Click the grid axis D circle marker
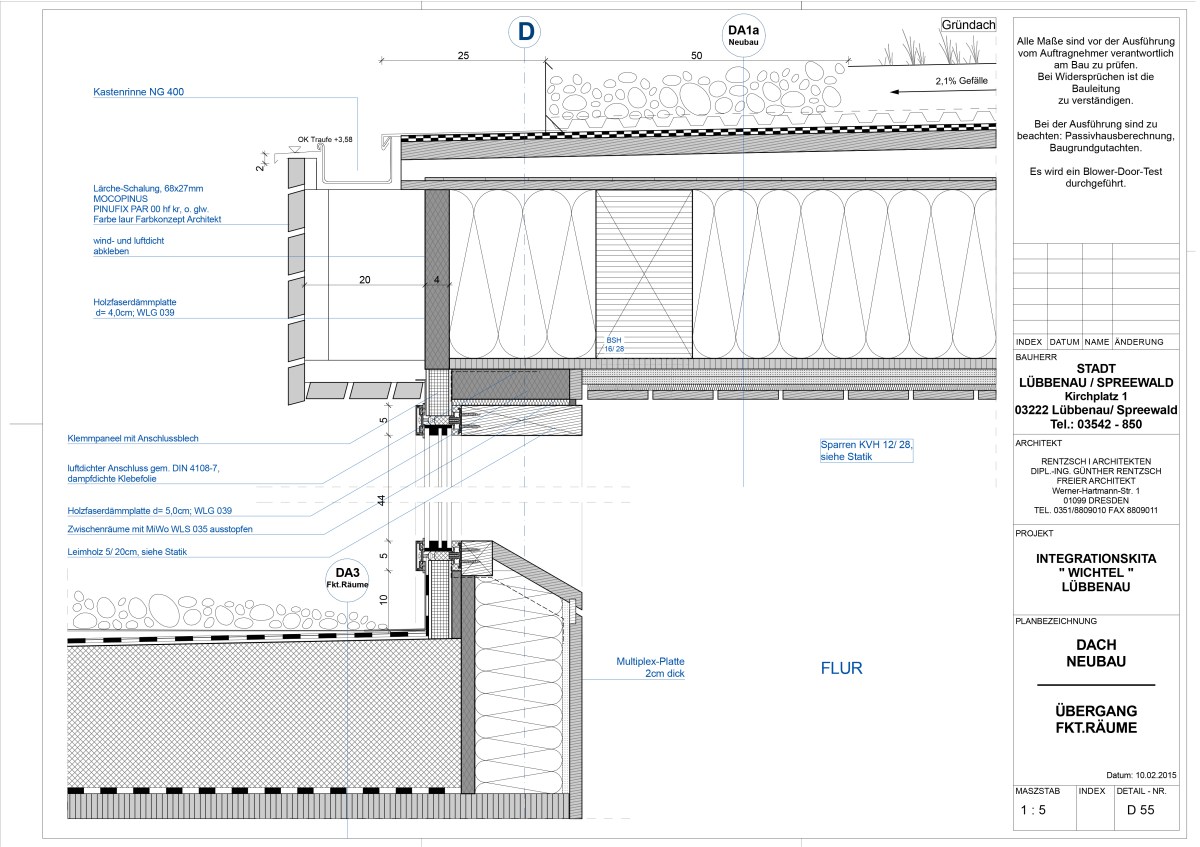This screenshot has width=1200, height=847. 526,31
